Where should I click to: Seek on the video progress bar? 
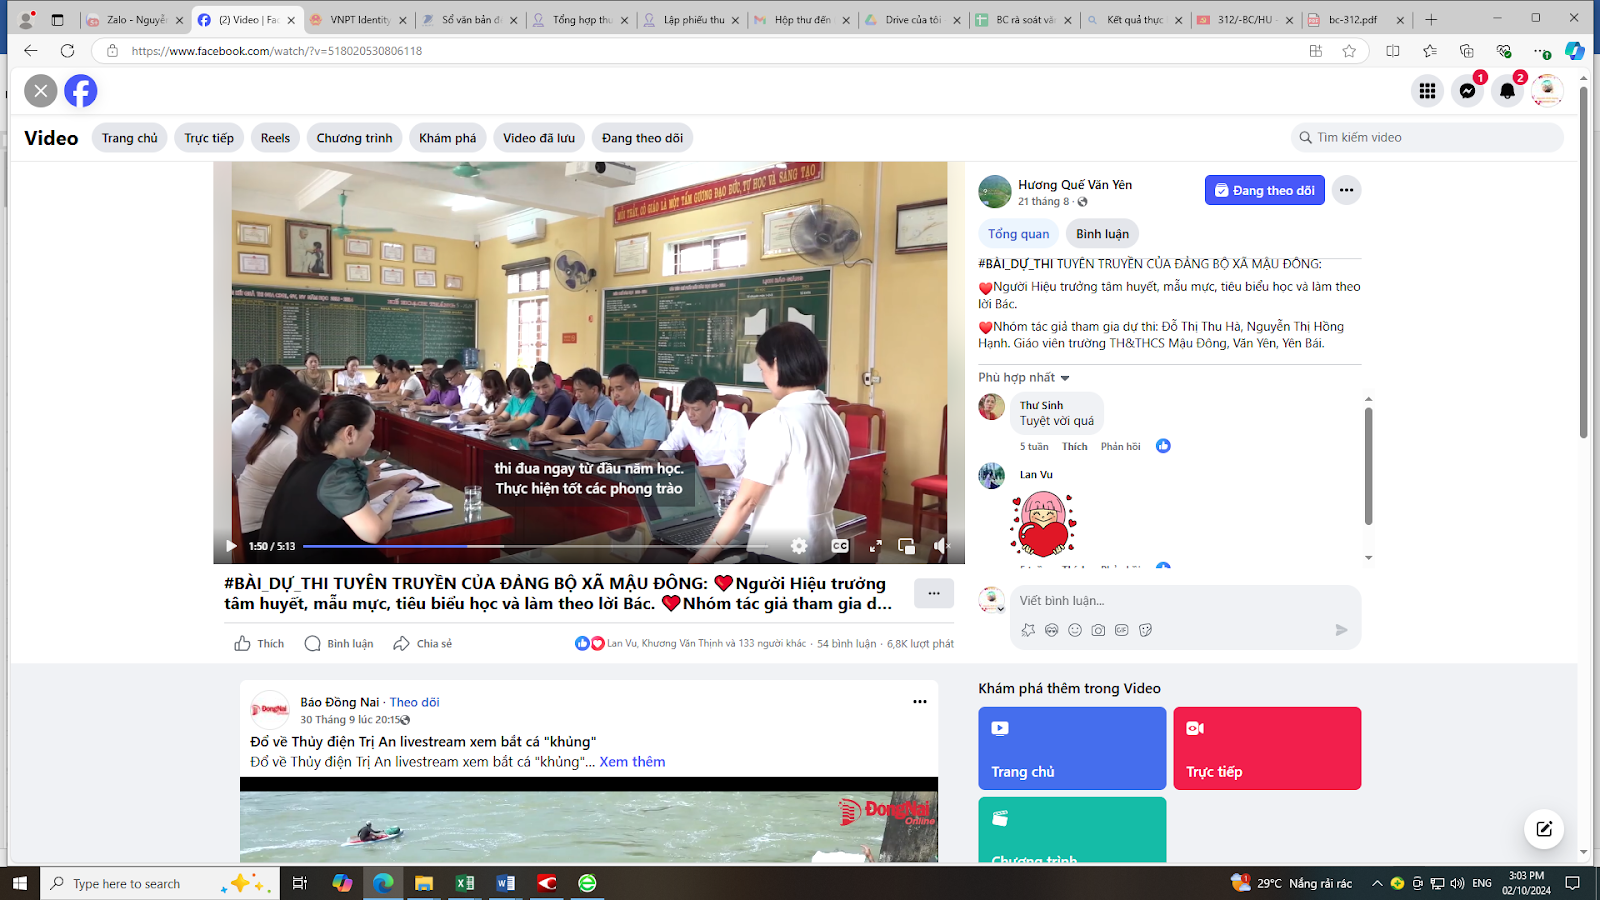[x=535, y=546]
